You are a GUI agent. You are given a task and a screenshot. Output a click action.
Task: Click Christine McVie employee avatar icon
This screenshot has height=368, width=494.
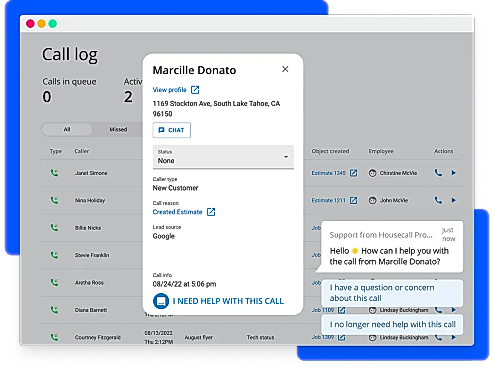tap(372, 173)
